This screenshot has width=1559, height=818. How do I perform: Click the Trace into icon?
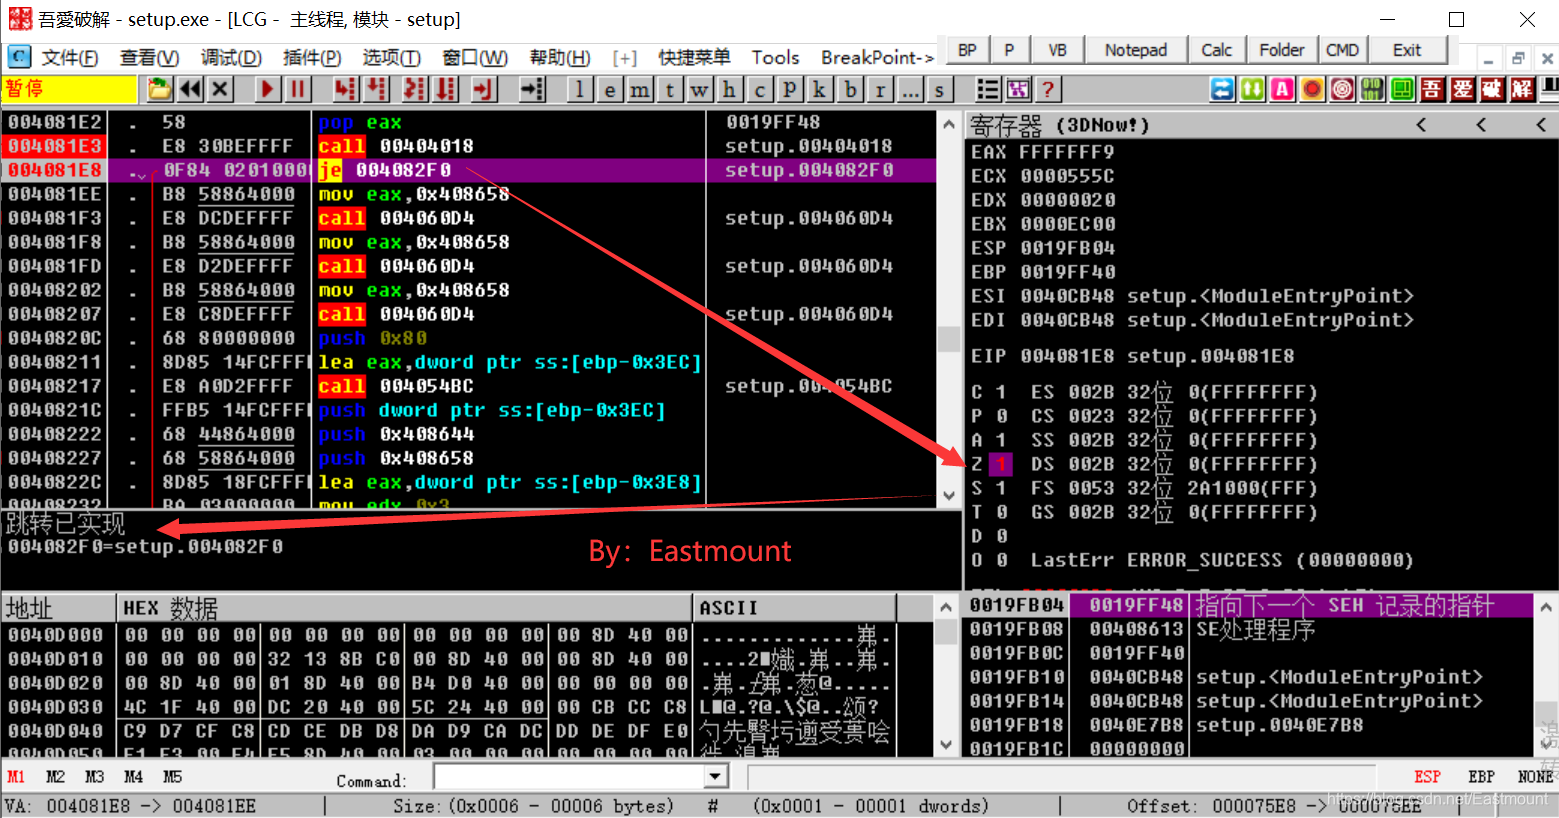[414, 89]
